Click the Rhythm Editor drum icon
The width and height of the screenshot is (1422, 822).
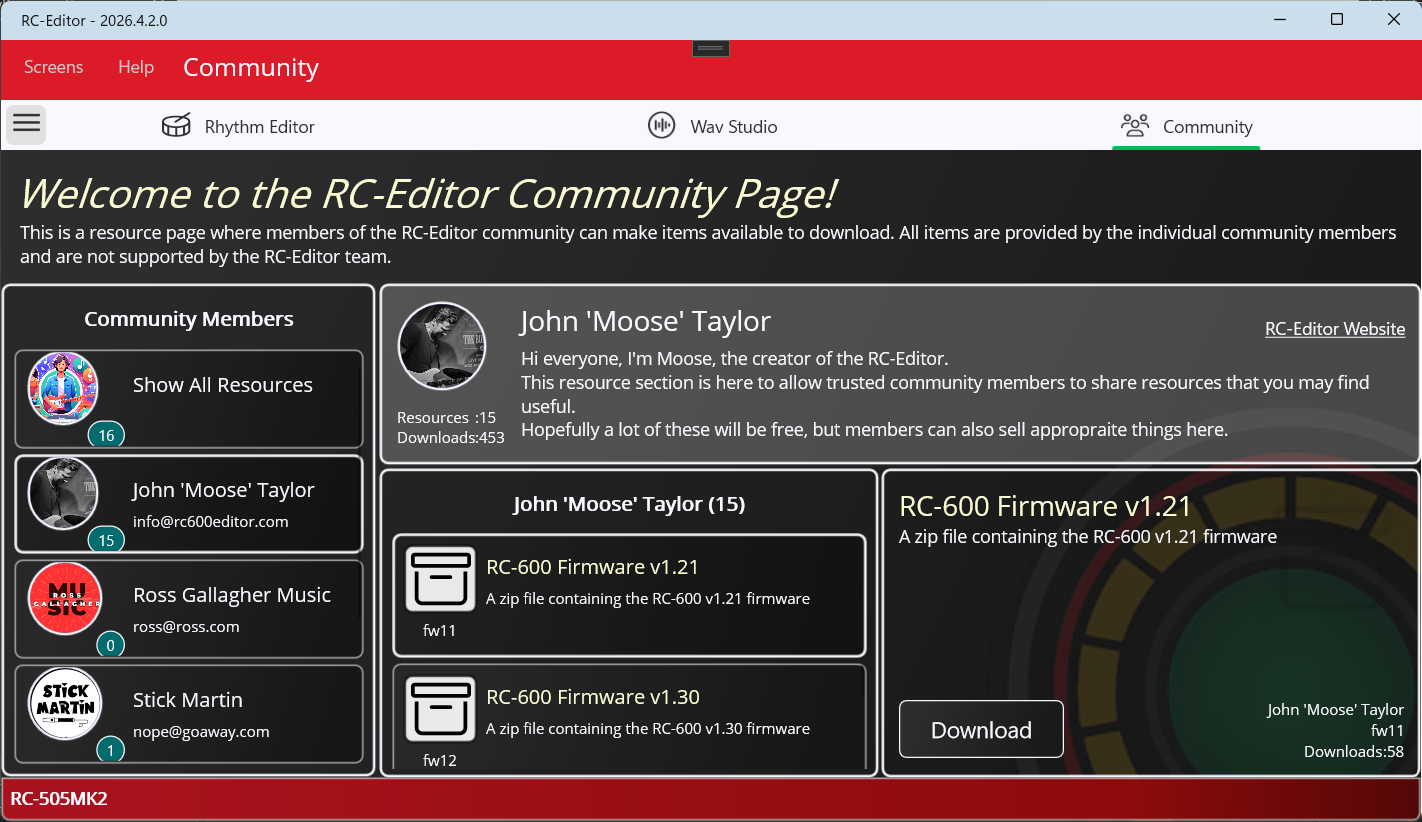click(x=176, y=126)
